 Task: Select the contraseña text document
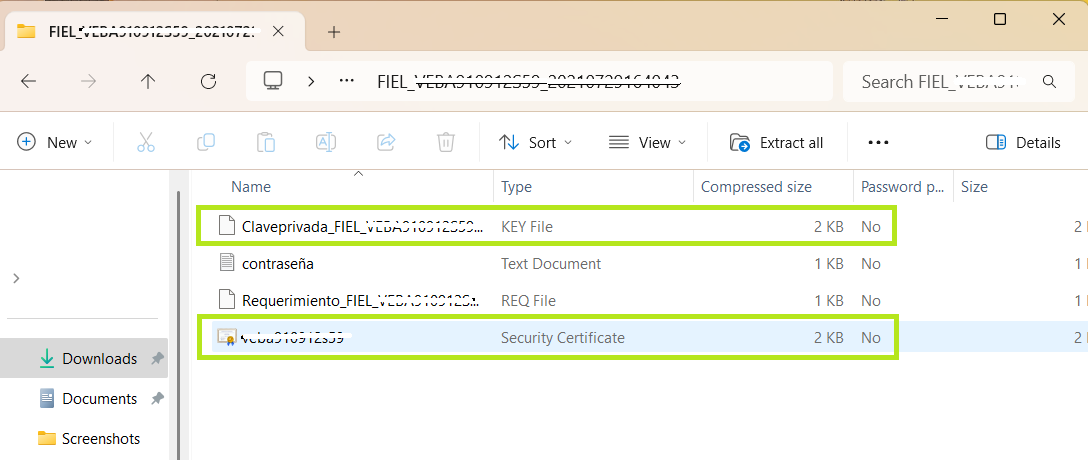pos(280,264)
